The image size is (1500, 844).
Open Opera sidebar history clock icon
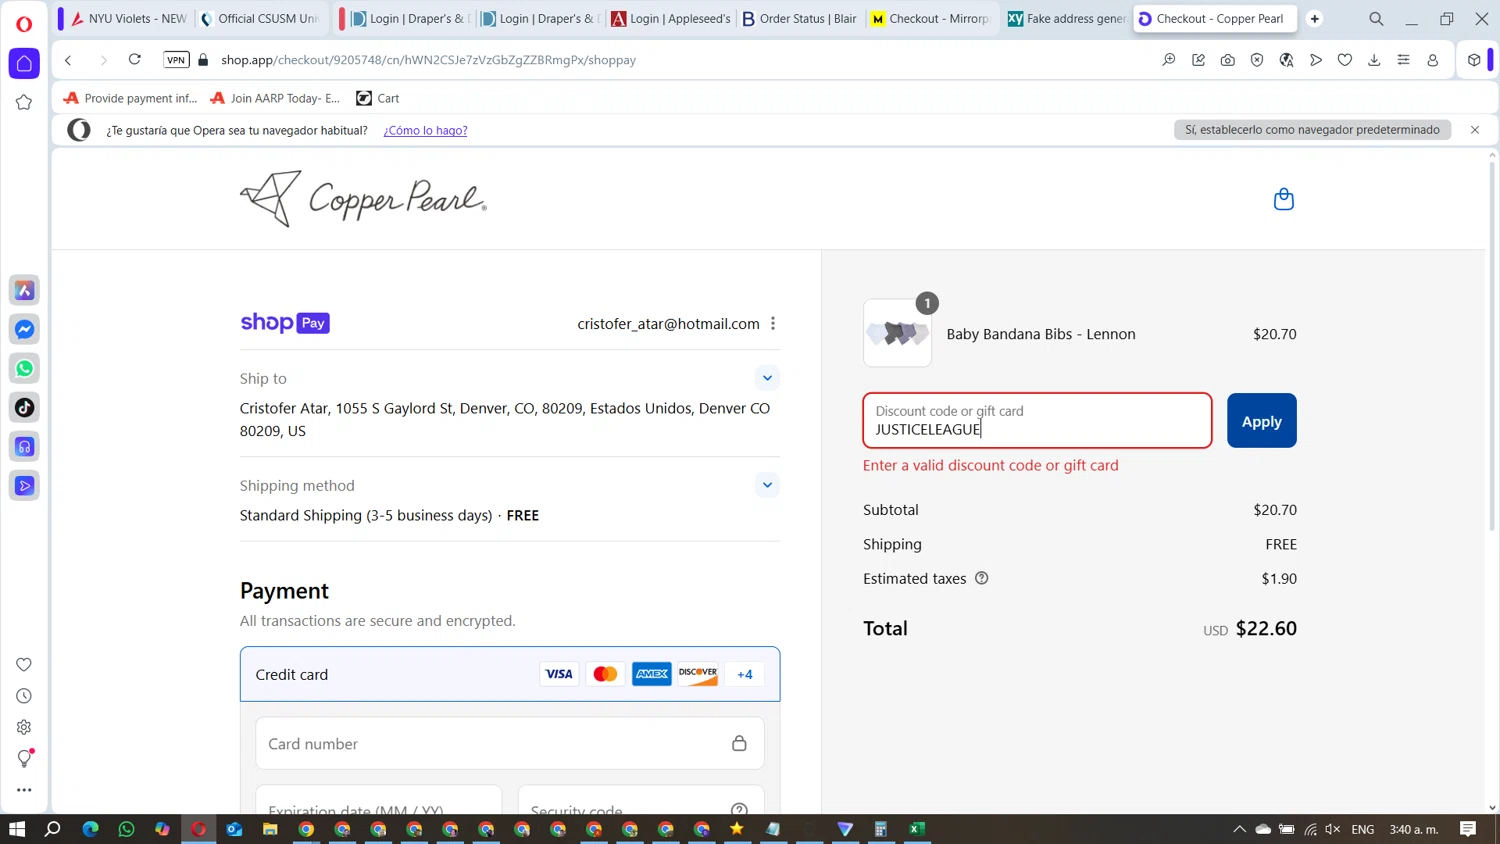click(24, 696)
